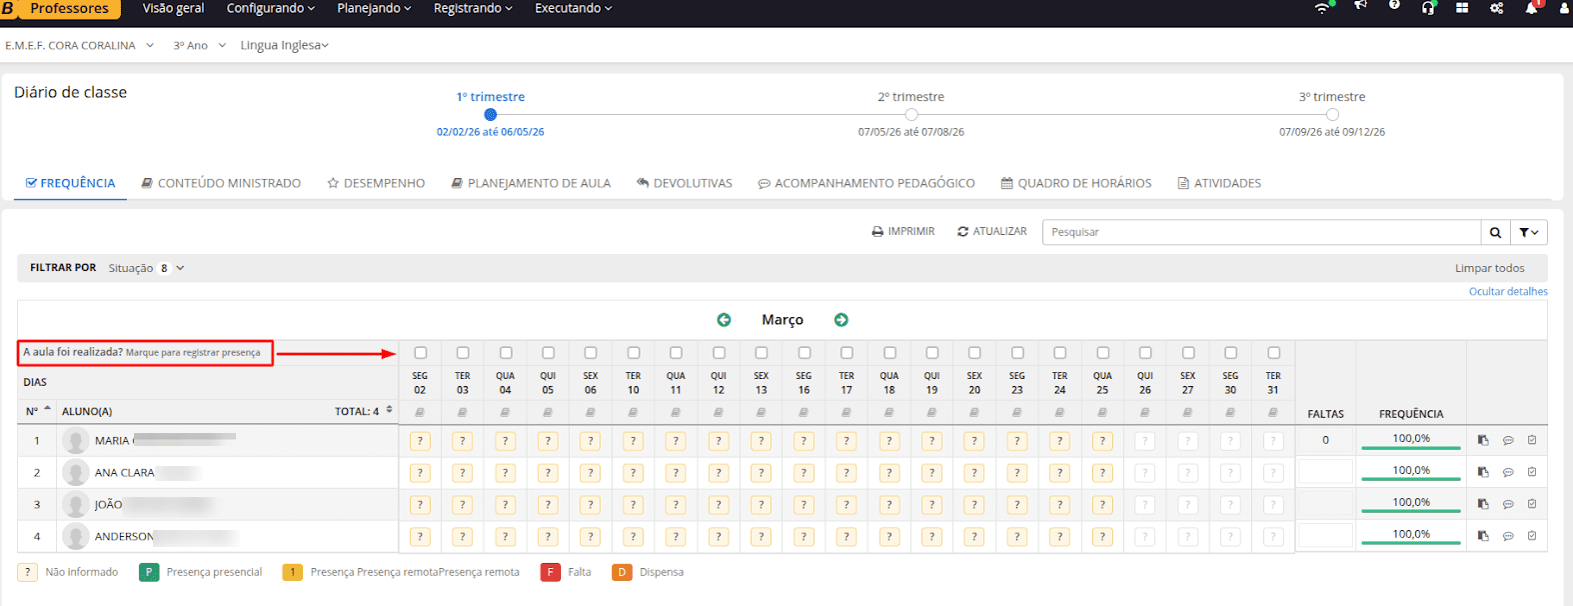This screenshot has width=1573, height=606.
Task: Open the note icon under SEG 02
Action: pos(420,413)
